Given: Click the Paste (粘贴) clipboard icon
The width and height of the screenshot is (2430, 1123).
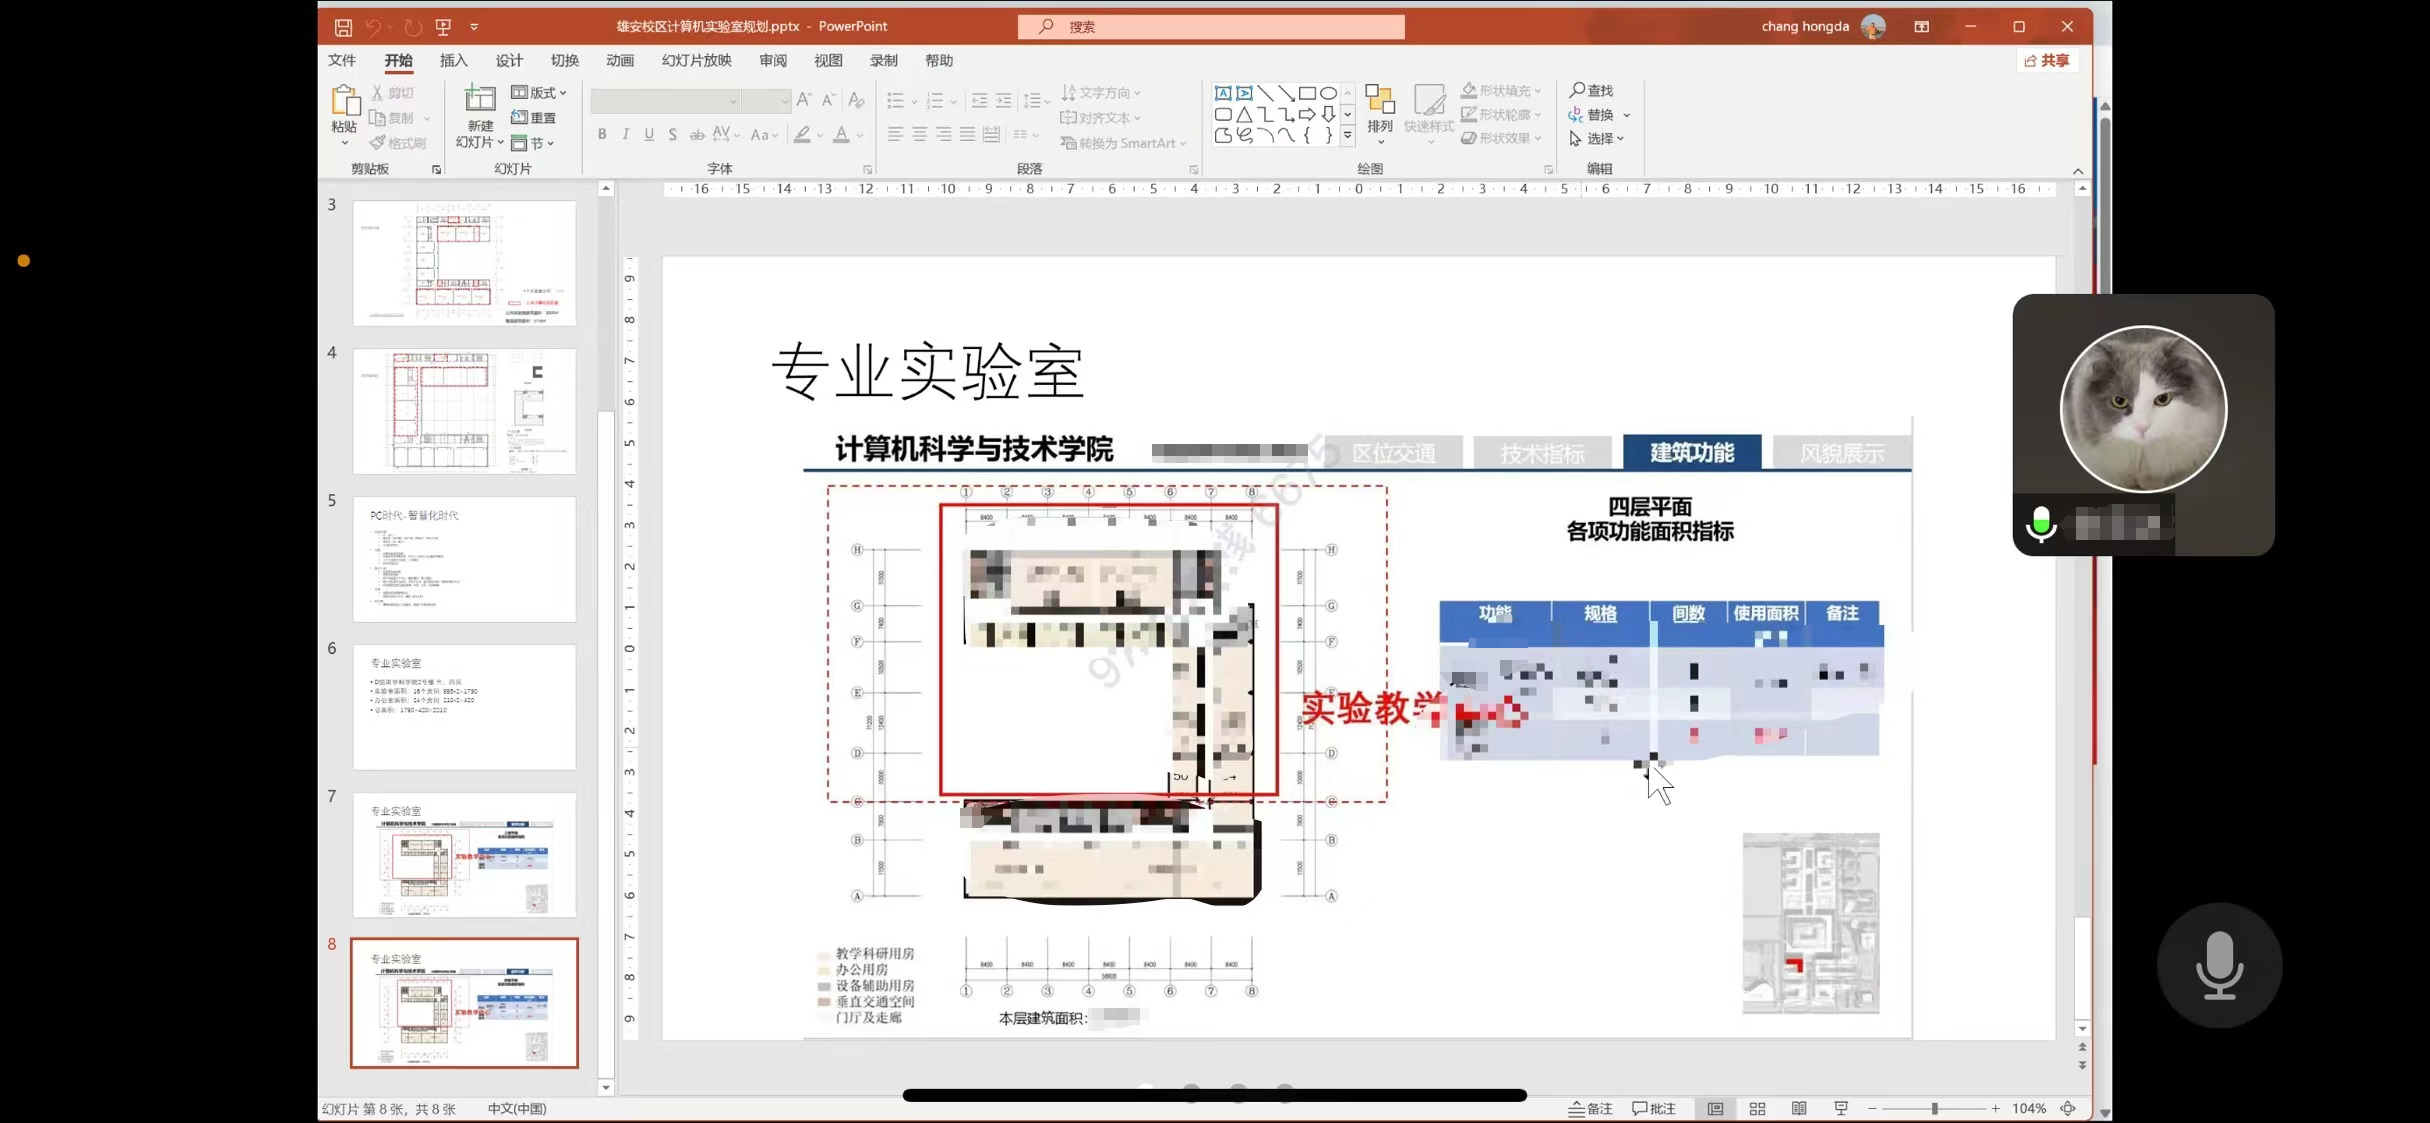Looking at the screenshot, I should tap(344, 100).
